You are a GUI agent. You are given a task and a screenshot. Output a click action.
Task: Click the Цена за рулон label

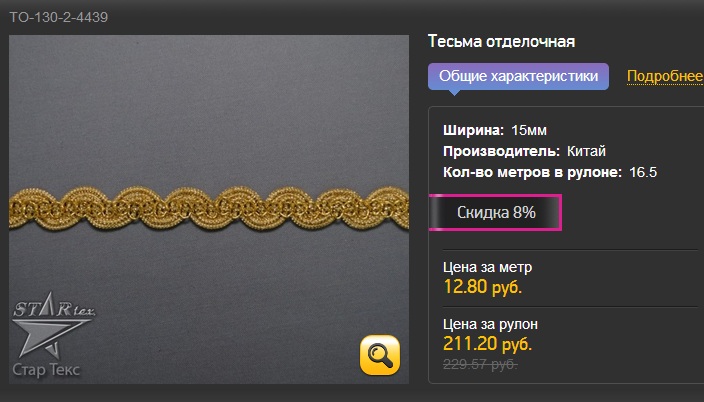(x=490, y=324)
